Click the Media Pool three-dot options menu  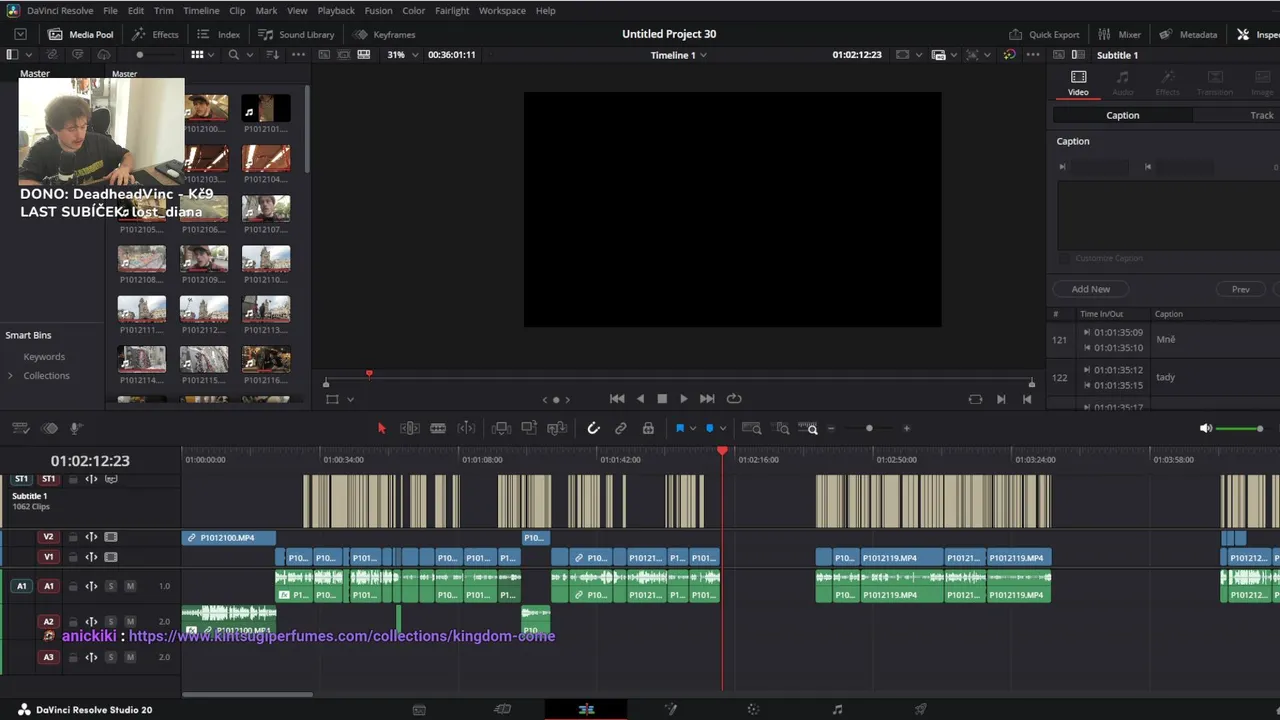tap(297, 55)
